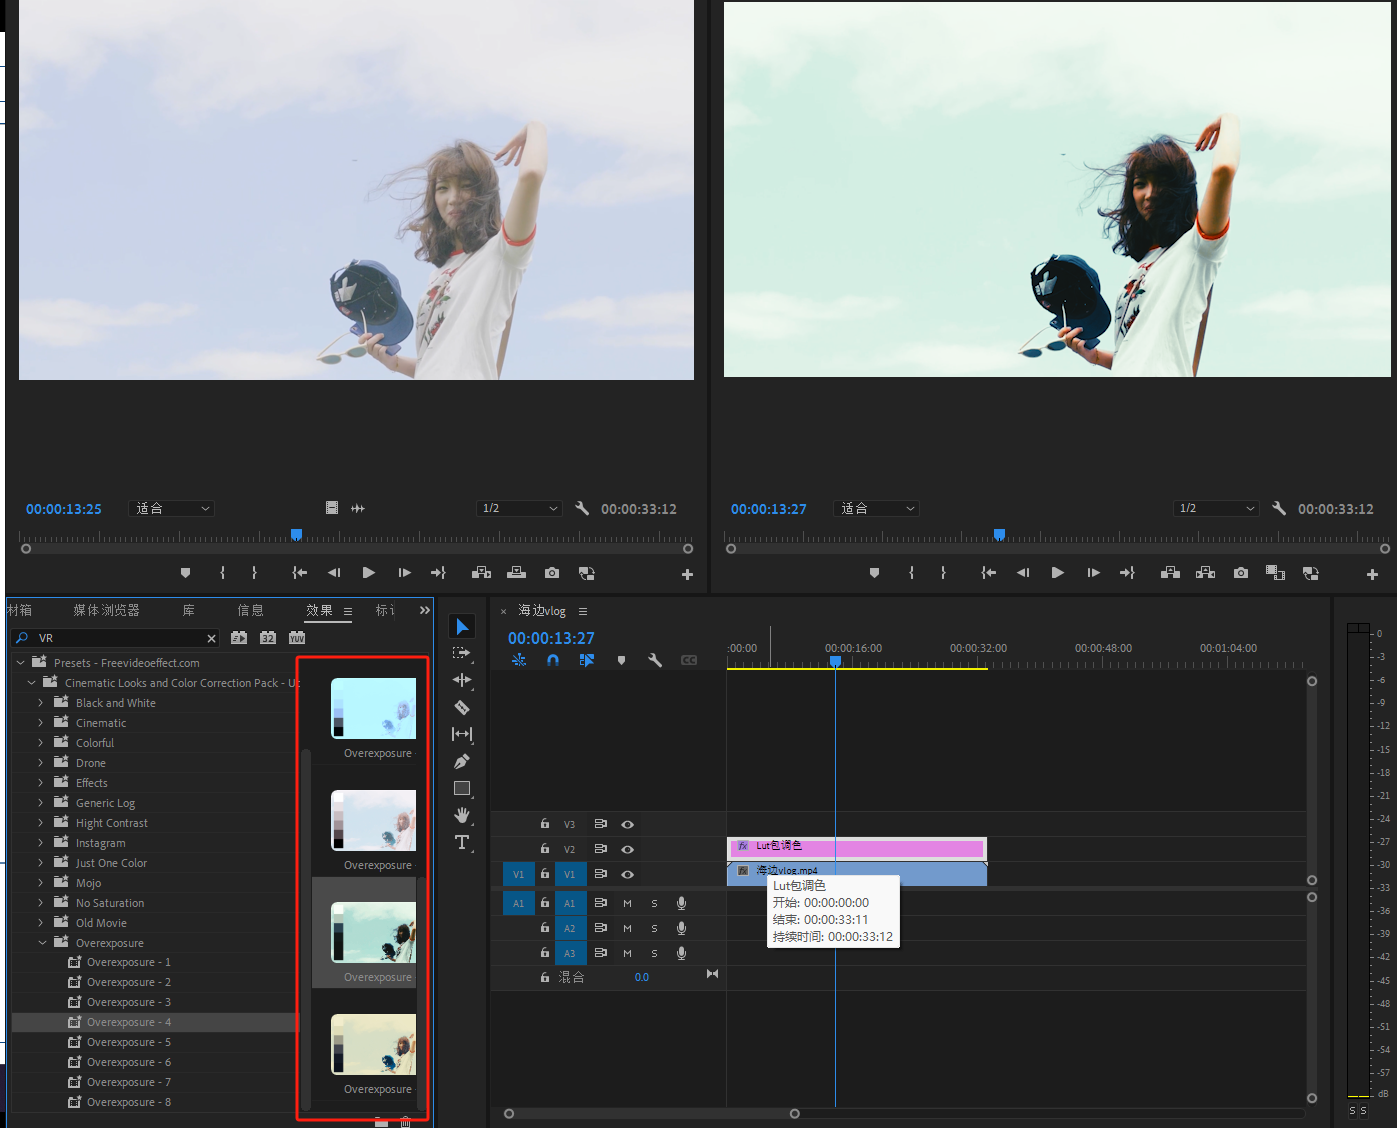This screenshot has height=1128, width=1397.
Task: Expand the Black and White folder
Action: (x=41, y=703)
